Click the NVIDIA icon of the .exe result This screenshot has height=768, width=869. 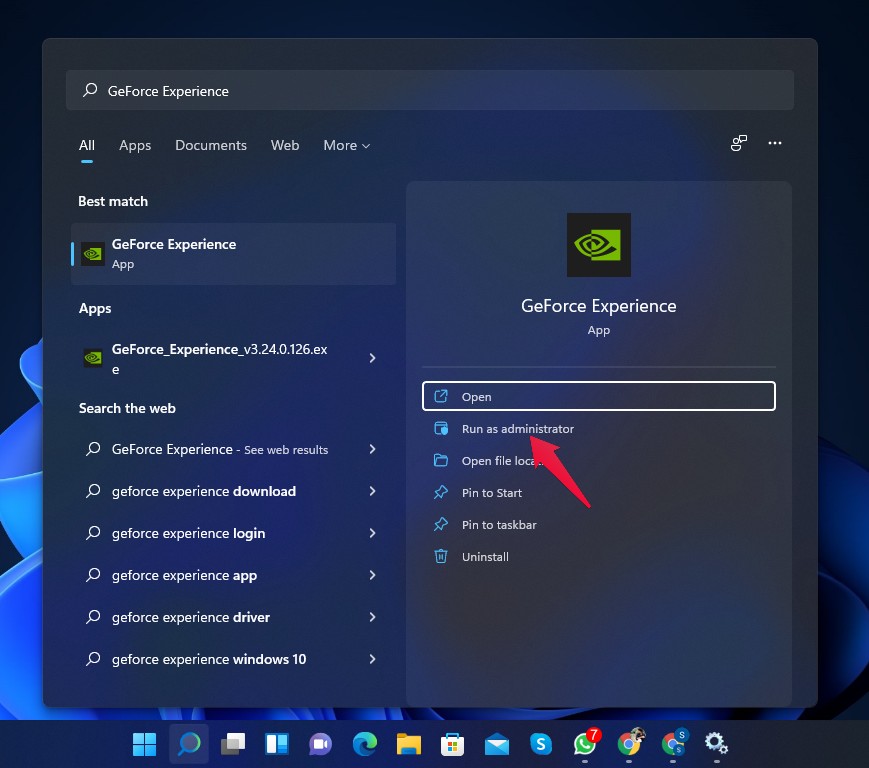pyautogui.click(x=93, y=358)
